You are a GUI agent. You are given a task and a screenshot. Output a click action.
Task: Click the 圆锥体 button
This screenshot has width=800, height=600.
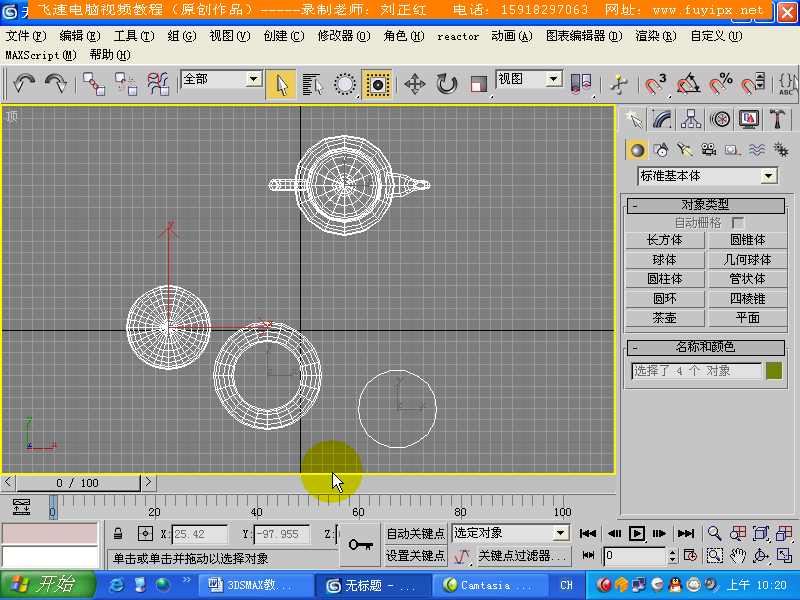(747, 240)
